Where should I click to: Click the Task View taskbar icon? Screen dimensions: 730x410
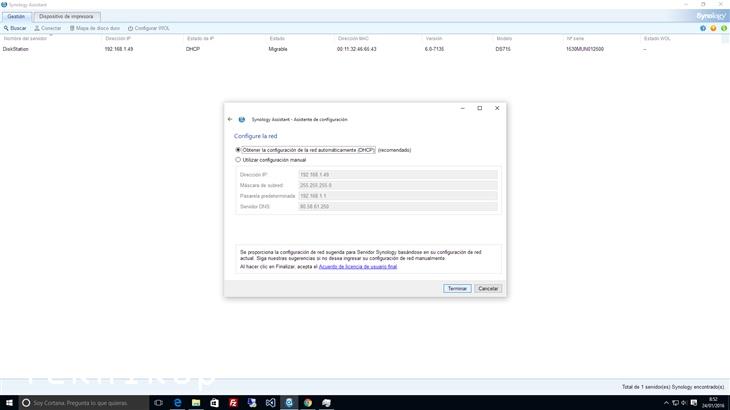point(158,403)
